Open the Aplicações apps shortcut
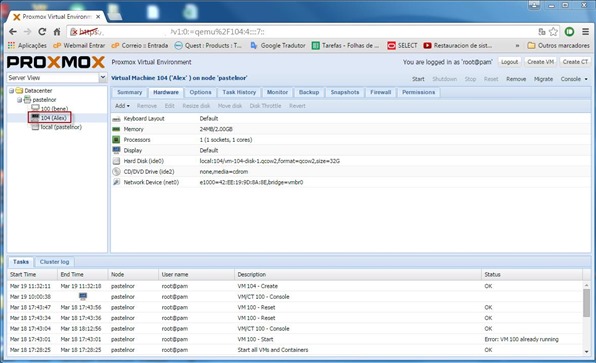Viewport: 596px width, 363px height. coord(27,46)
